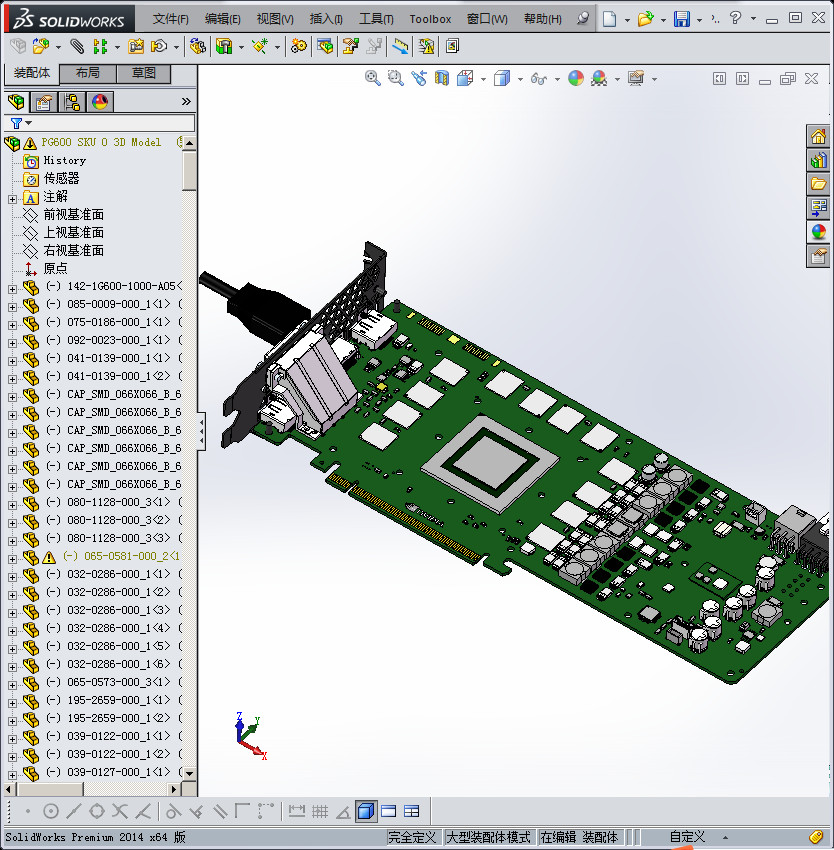Switch to the 布局 tab
This screenshot has width=834, height=850.
(88, 73)
